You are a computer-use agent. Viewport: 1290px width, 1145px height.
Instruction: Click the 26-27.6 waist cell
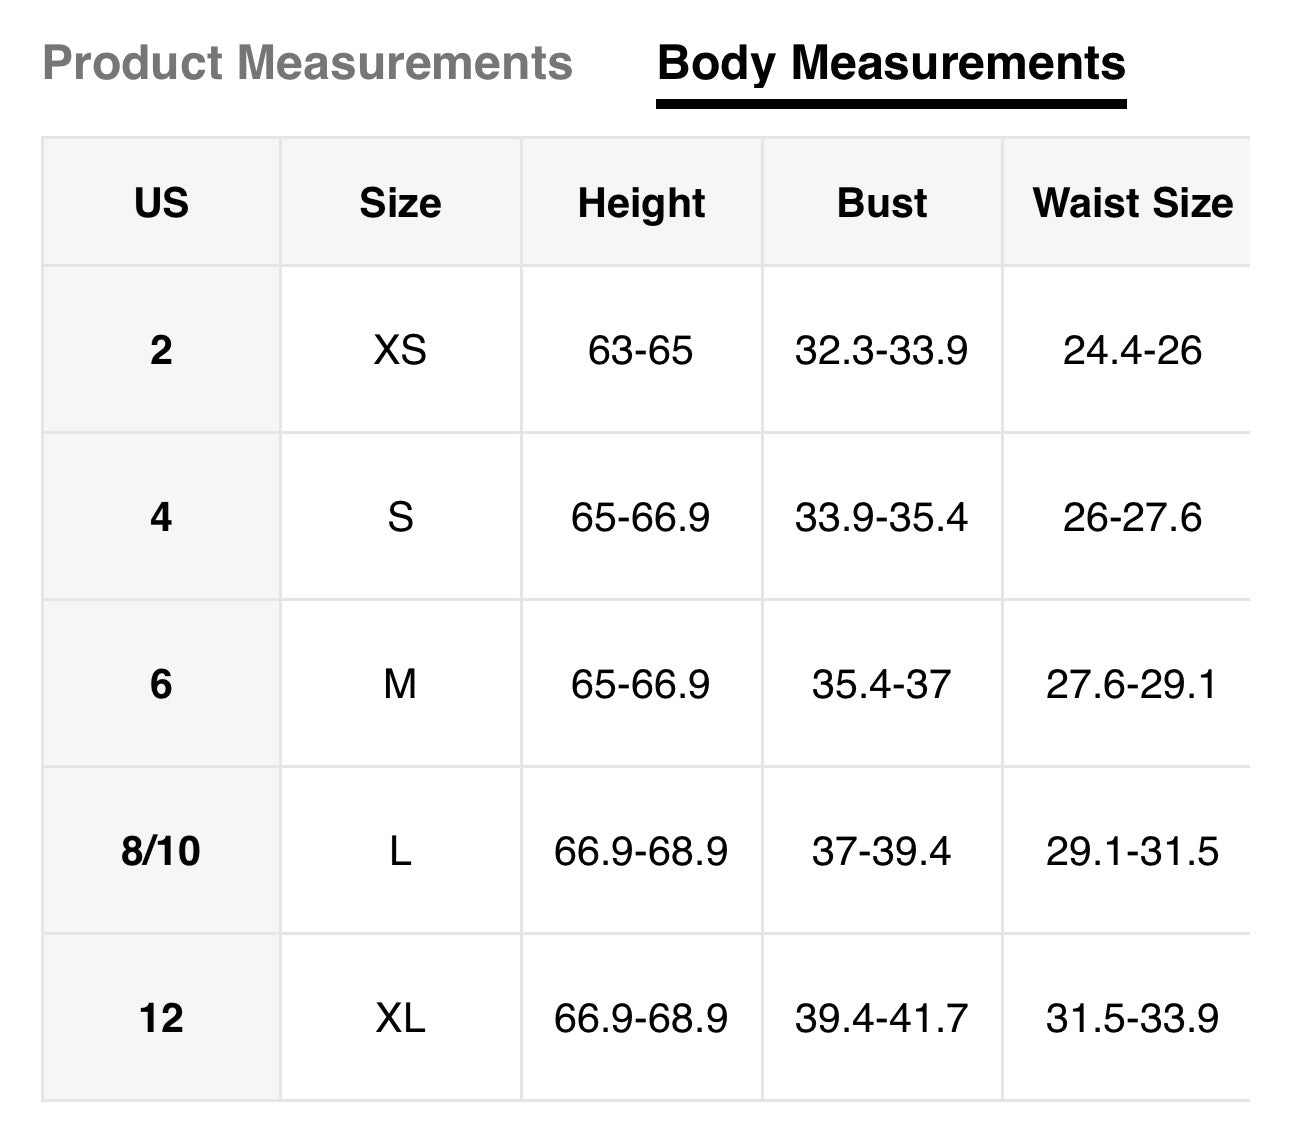coord(1132,517)
